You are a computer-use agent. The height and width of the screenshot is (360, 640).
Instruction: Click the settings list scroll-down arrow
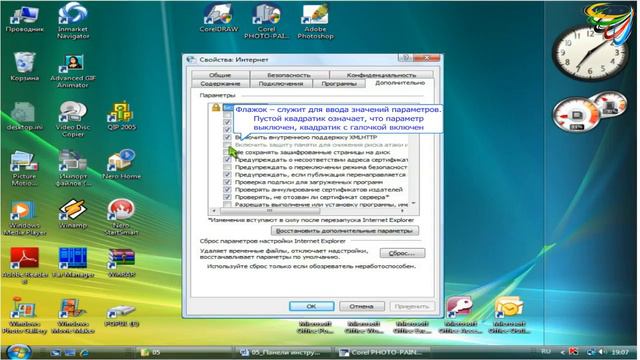pos(413,203)
